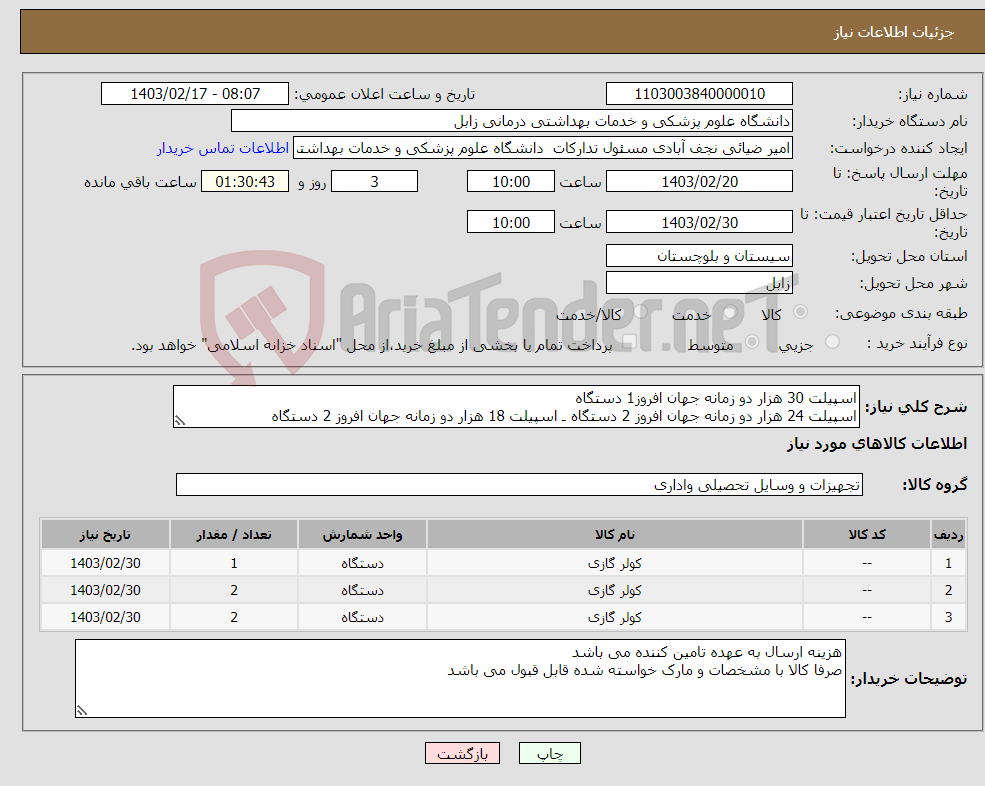
Task: Click quantity cell in row 1
Action: [x=234, y=564]
